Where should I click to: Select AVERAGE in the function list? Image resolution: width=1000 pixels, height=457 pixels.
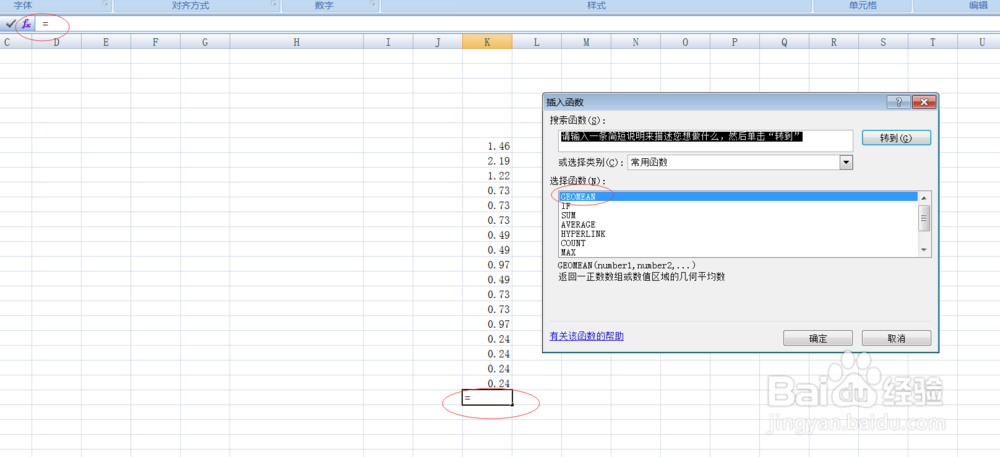[x=737, y=225]
